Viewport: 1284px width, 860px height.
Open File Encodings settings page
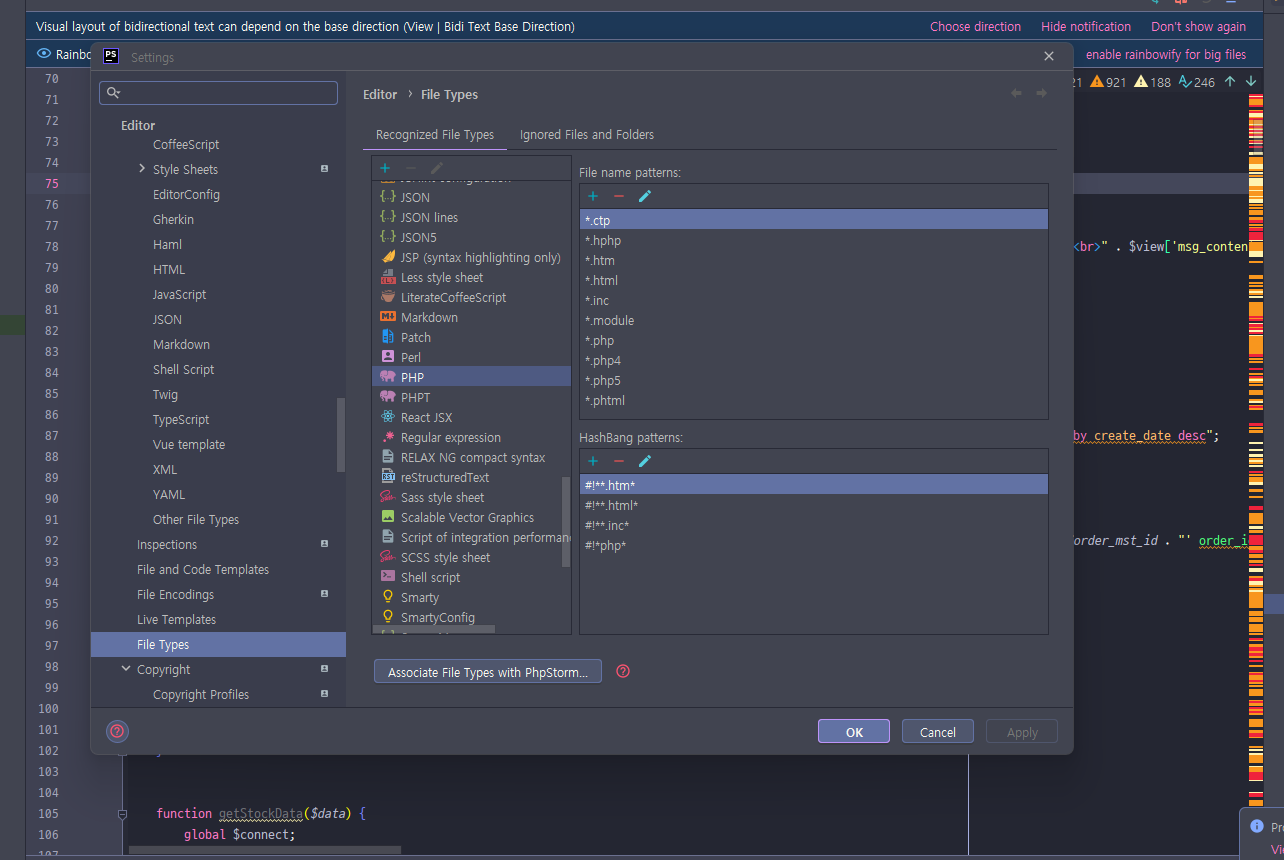pos(218,594)
